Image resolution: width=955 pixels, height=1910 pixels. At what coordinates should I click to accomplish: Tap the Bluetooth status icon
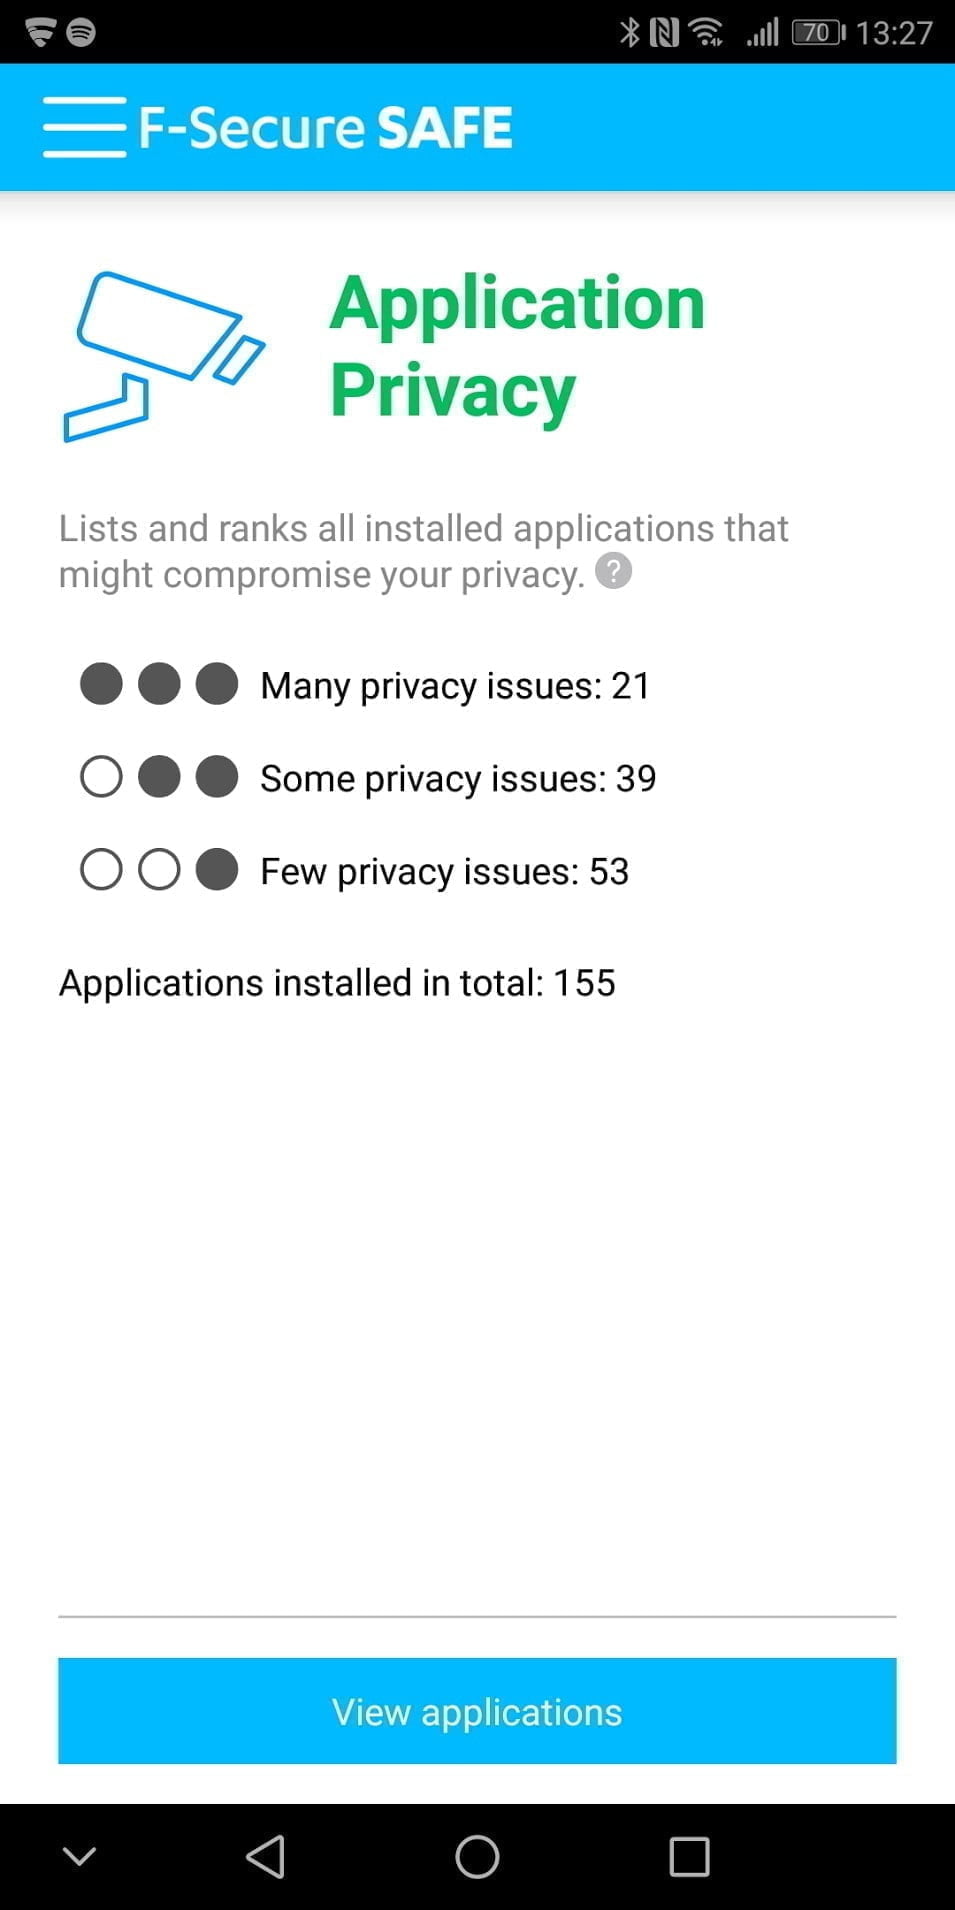point(629,33)
